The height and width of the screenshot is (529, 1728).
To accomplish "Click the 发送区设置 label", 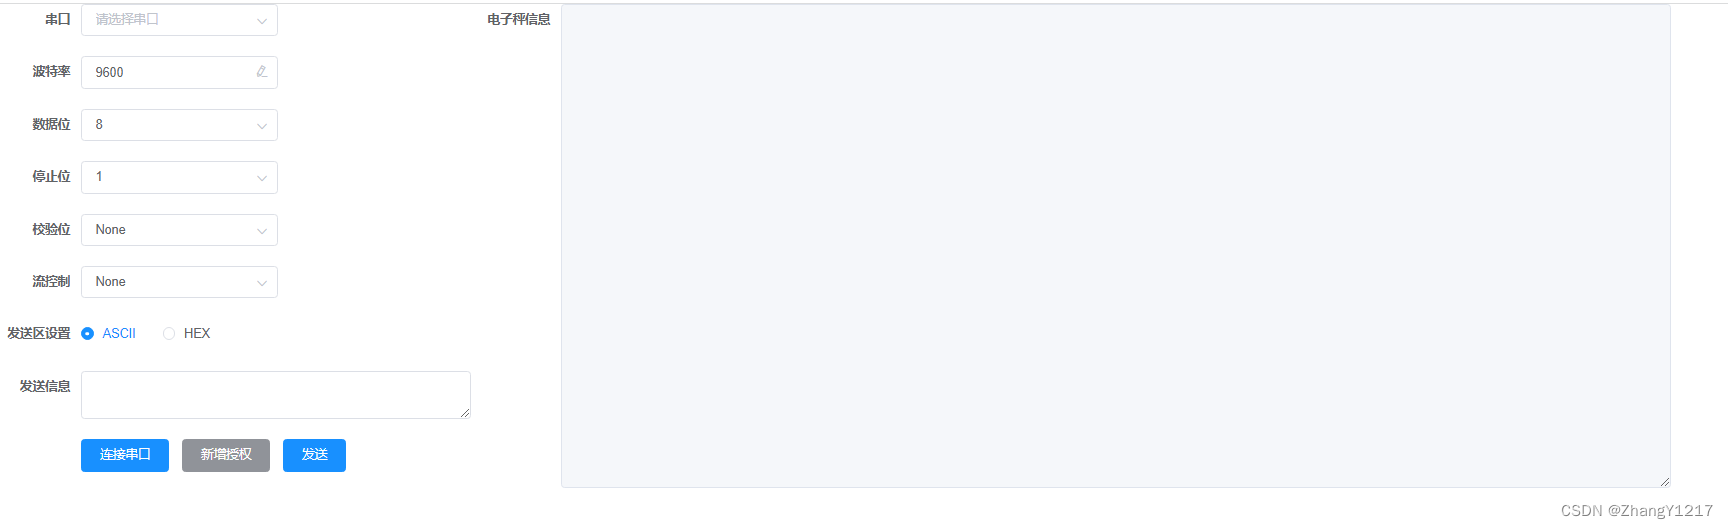I will click(x=39, y=334).
